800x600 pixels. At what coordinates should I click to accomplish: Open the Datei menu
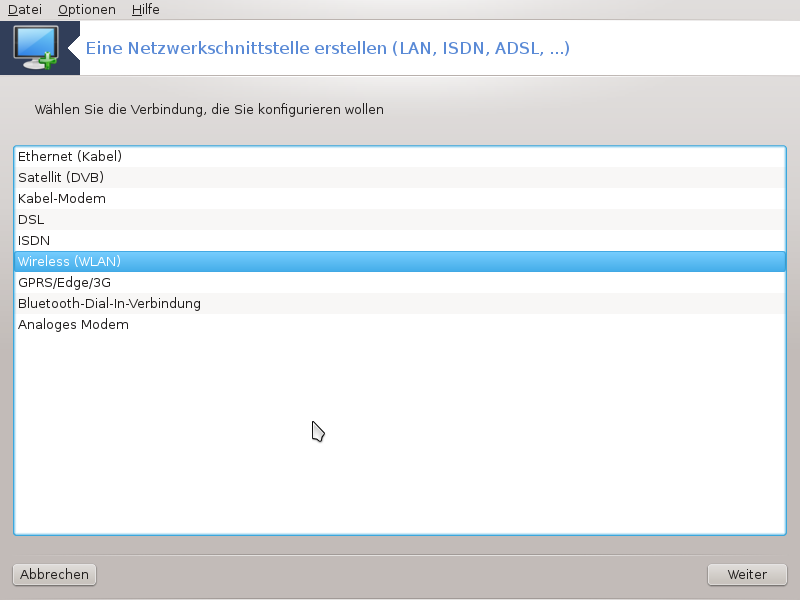(x=25, y=10)
